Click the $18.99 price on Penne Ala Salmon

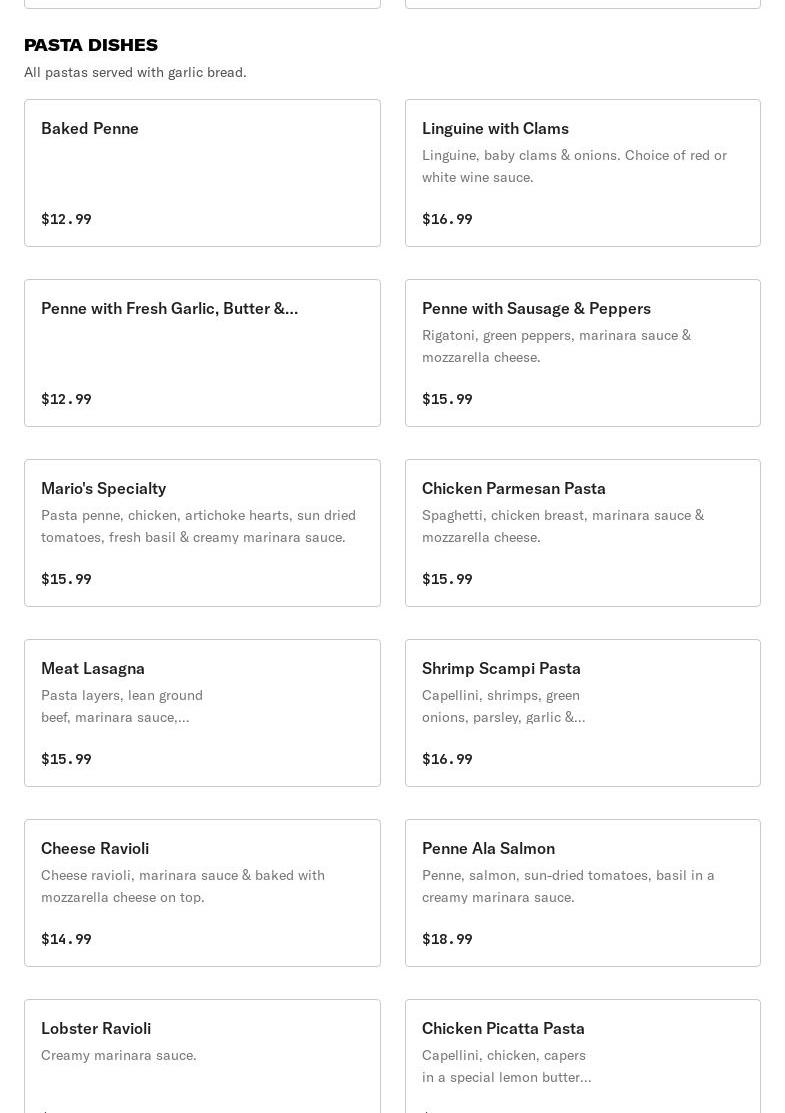click(x=447, y=939)
